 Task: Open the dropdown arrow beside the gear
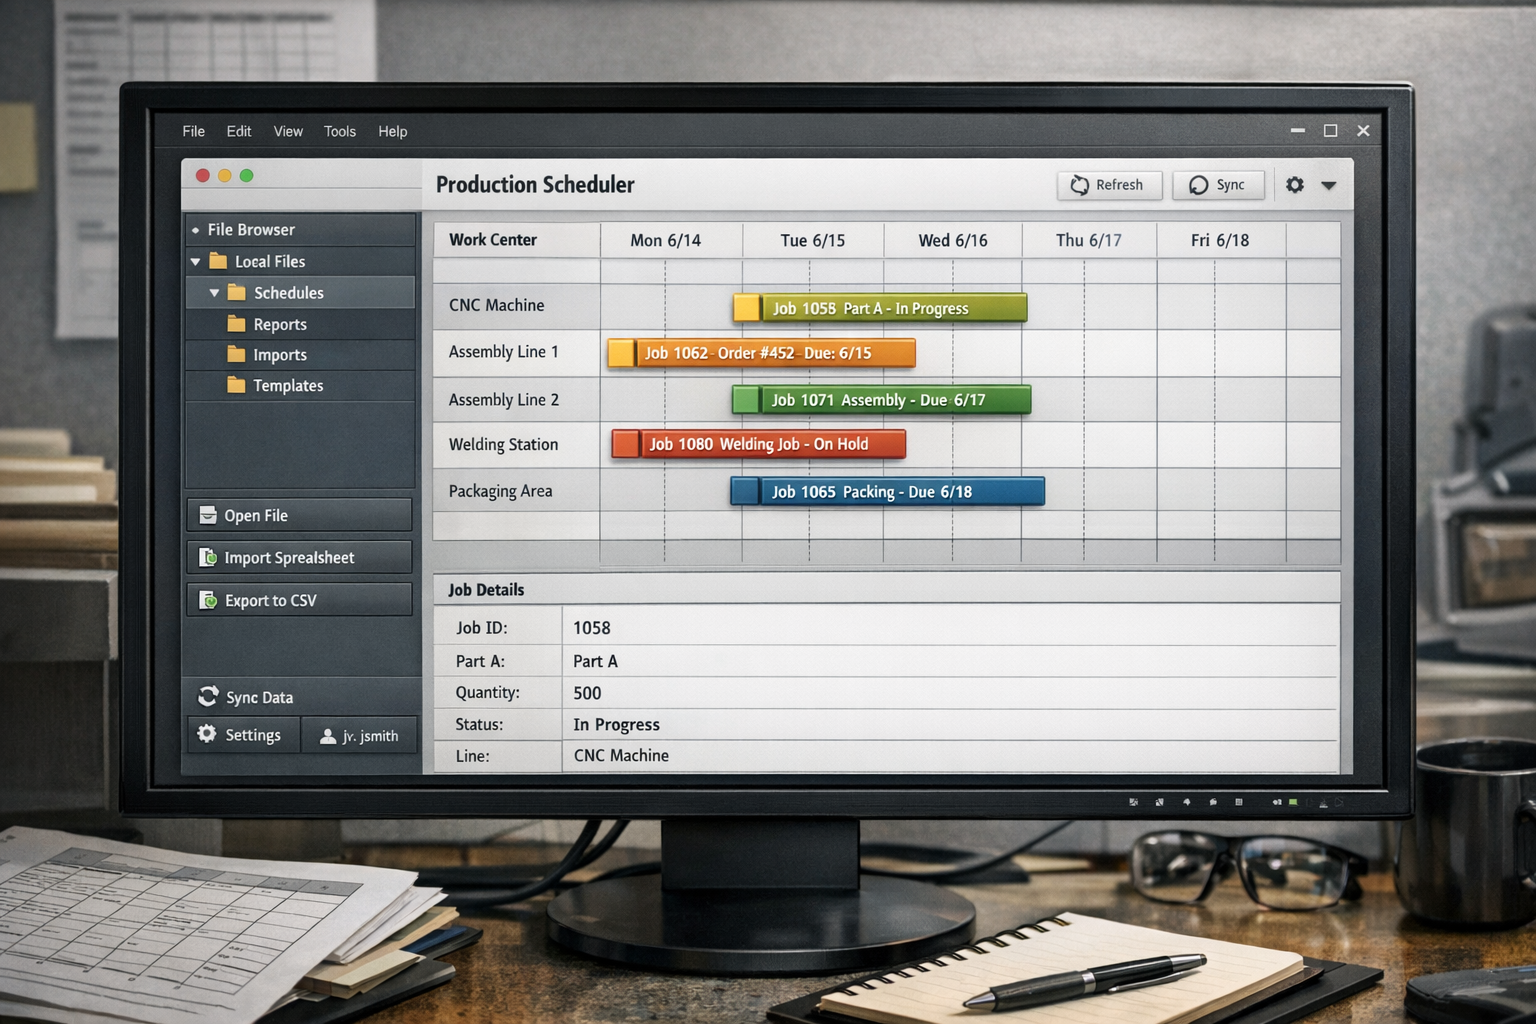coord(1329,185)
